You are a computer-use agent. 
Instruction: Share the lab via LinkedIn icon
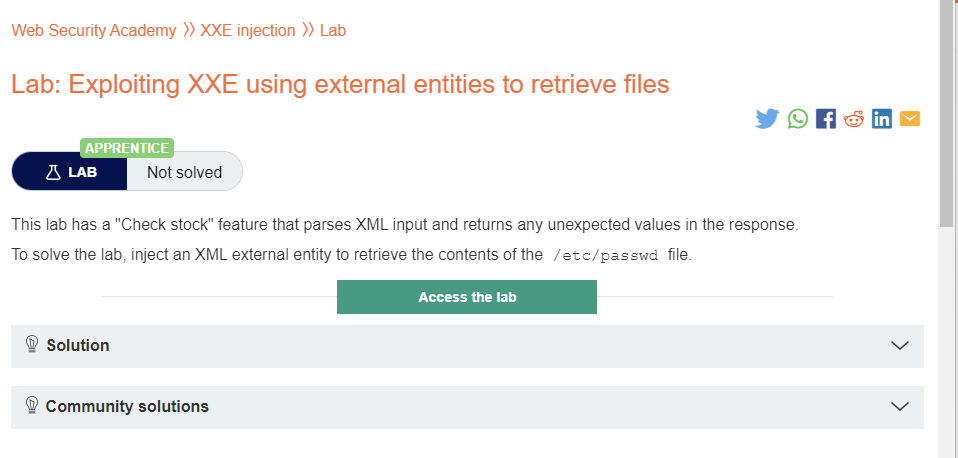coord(882,118)
